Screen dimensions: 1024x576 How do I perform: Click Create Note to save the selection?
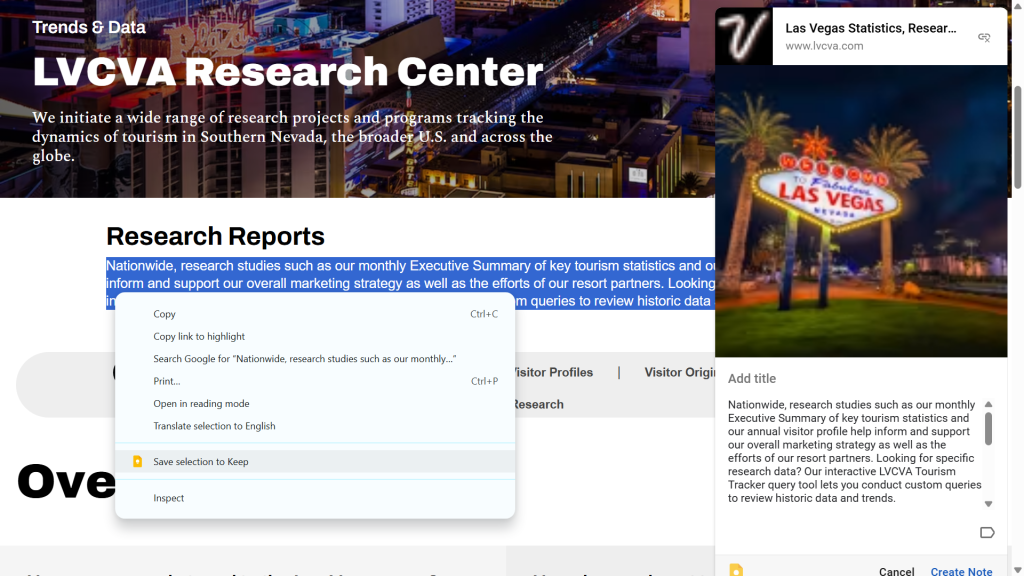(x=961, y=570)
